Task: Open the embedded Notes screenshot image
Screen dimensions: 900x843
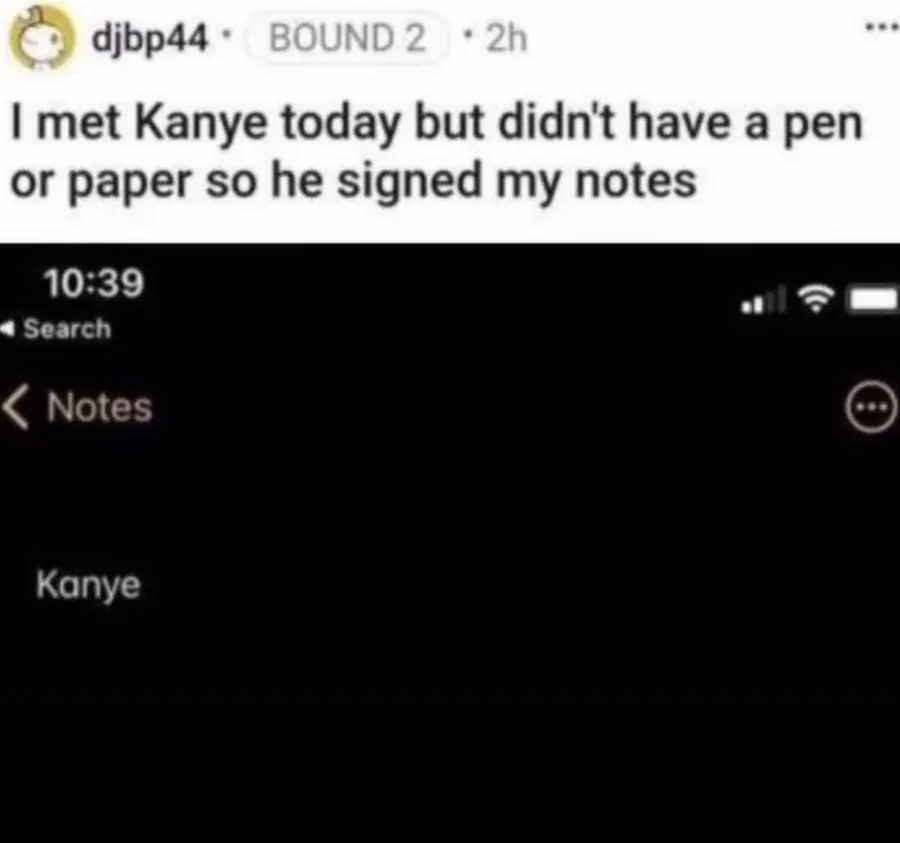Action: click(x=450, y=543)
